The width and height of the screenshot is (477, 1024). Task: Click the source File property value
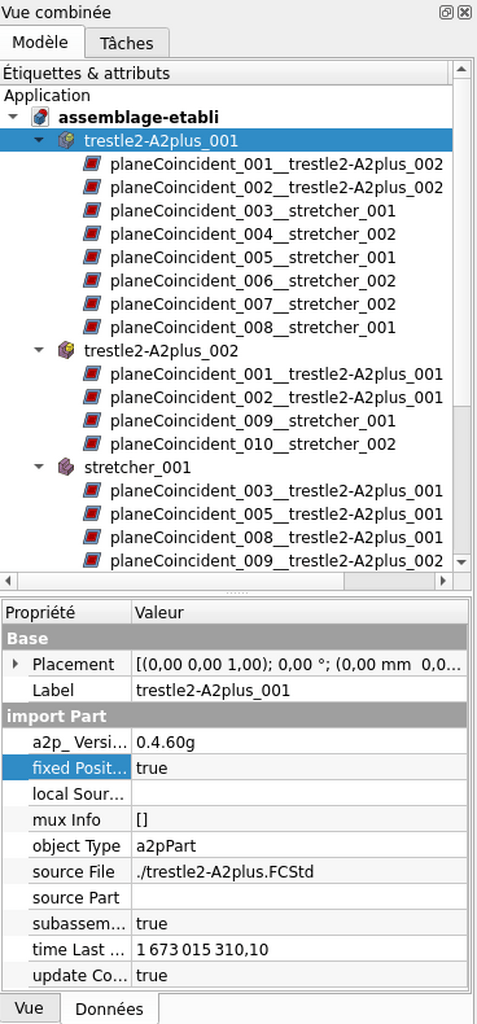pos(299,872)
